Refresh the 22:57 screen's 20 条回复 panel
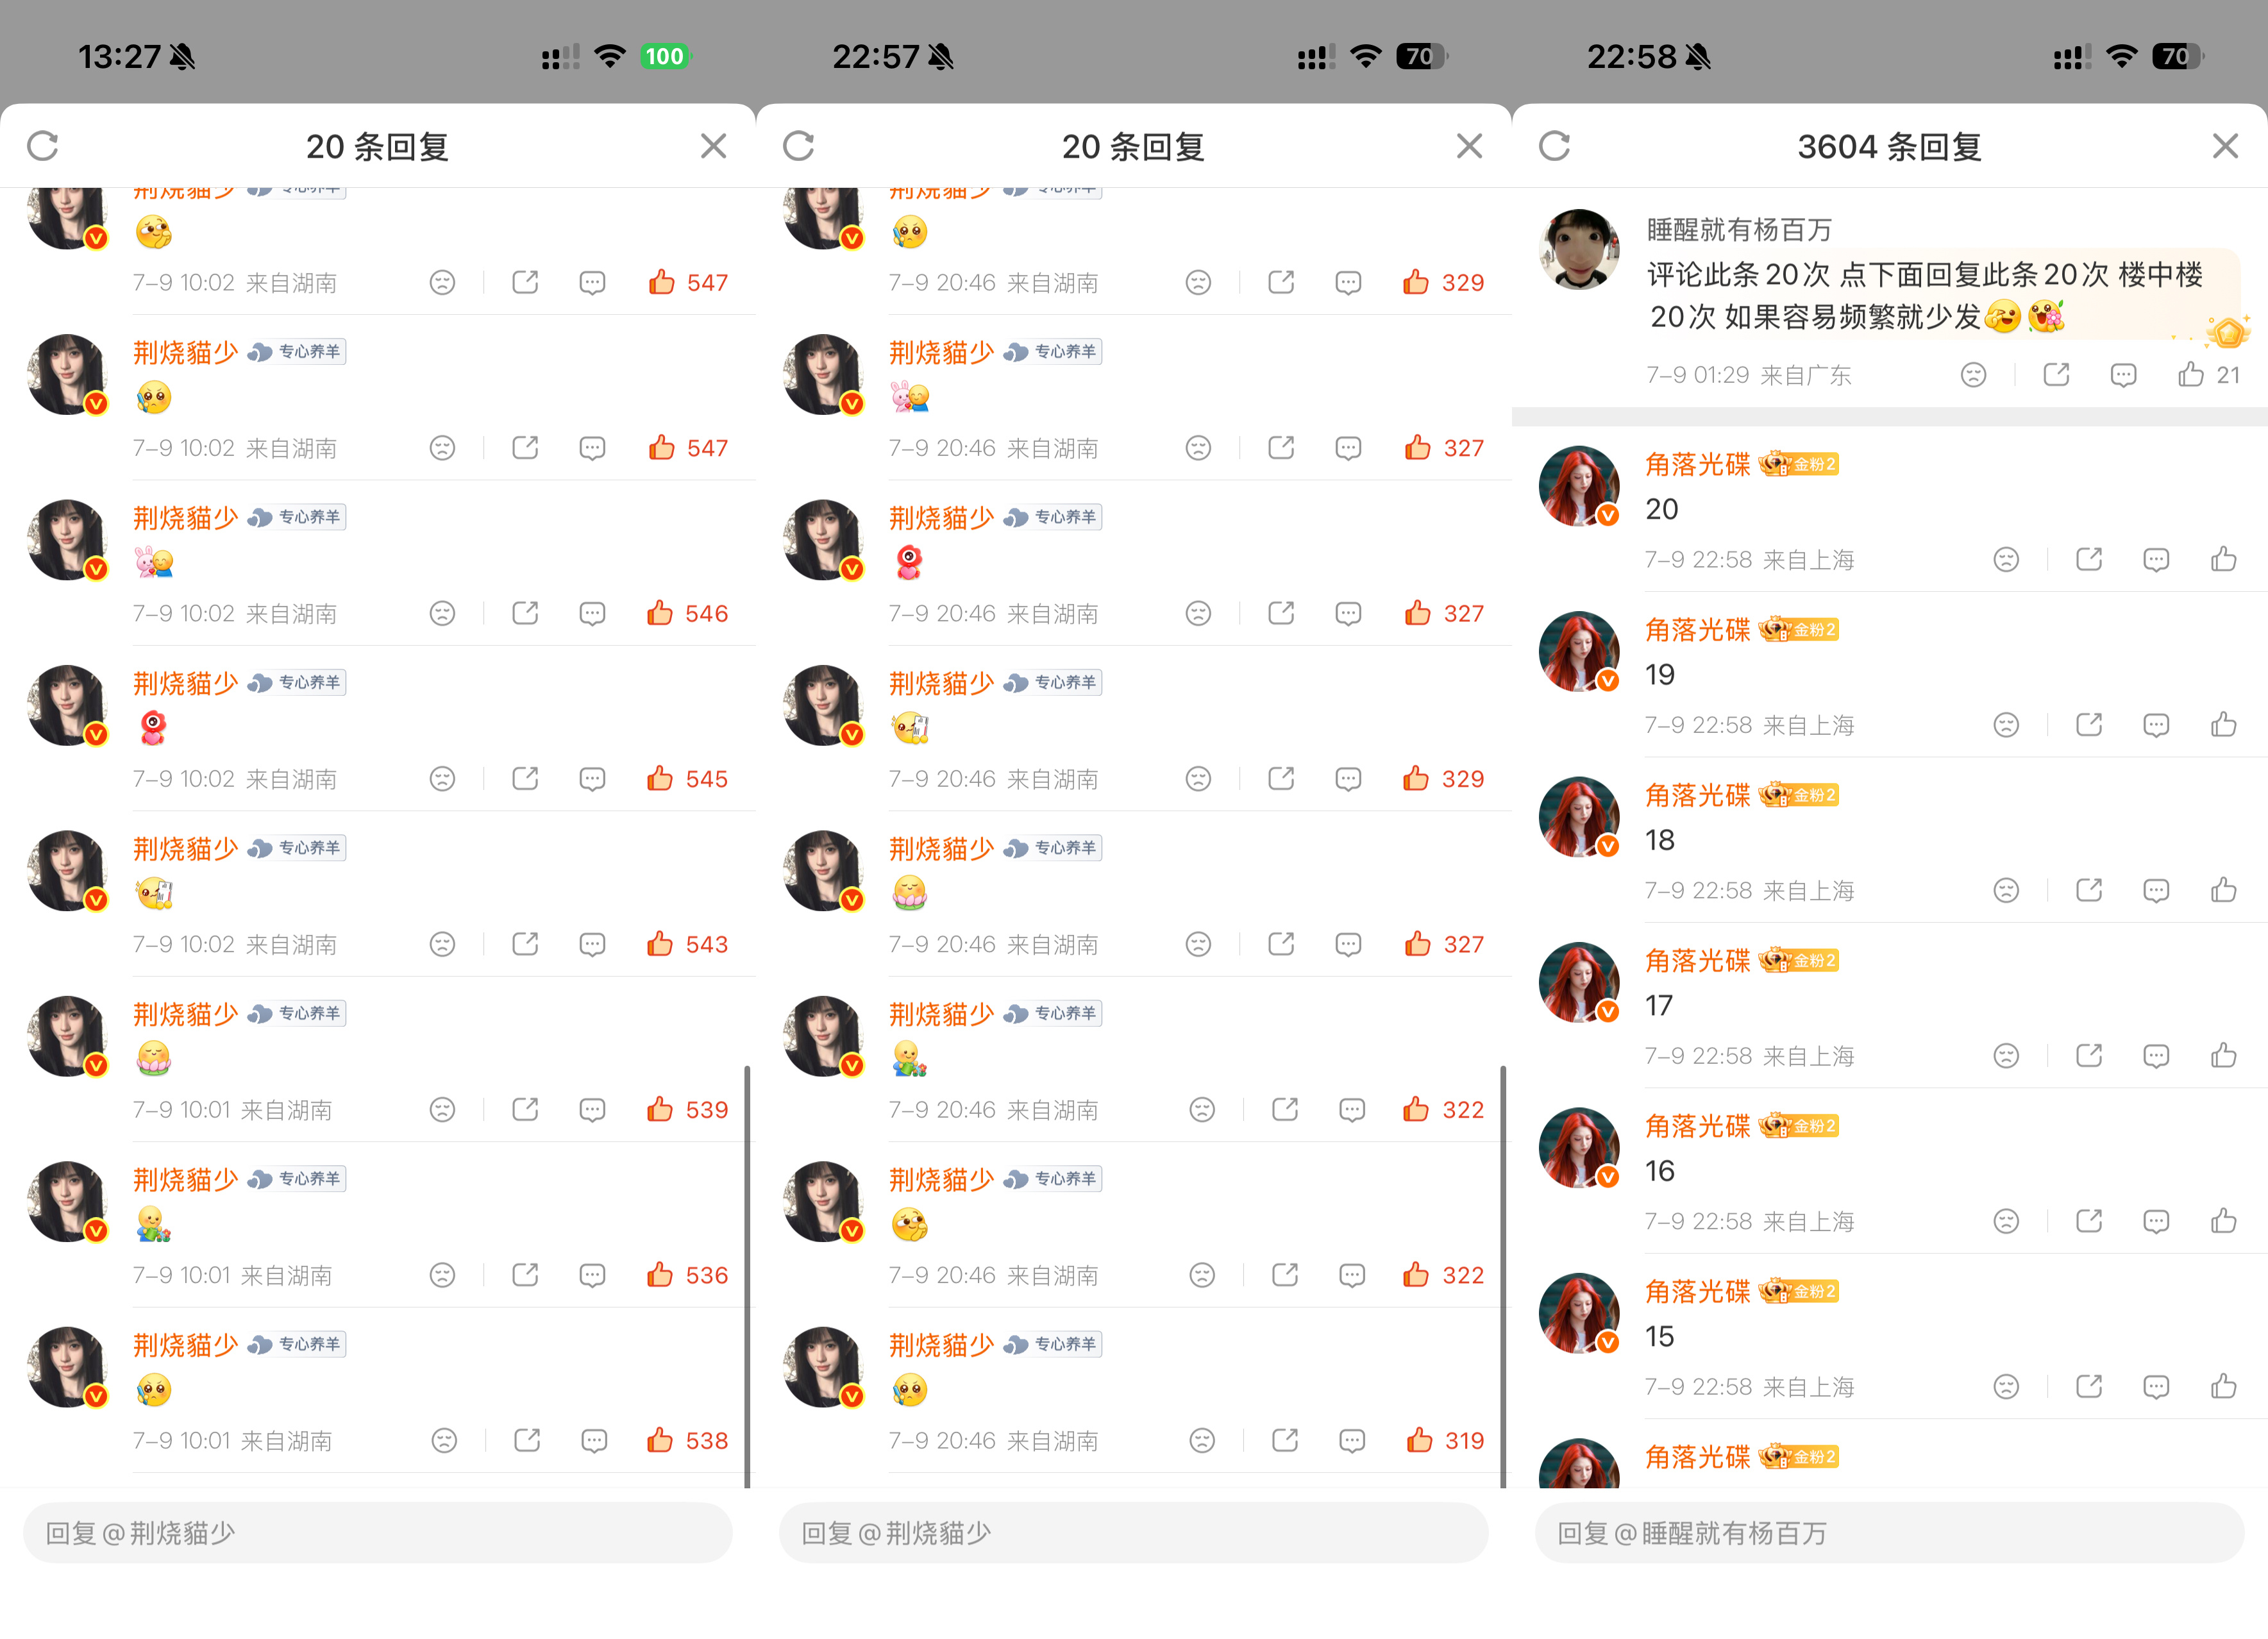 [798, 146]
